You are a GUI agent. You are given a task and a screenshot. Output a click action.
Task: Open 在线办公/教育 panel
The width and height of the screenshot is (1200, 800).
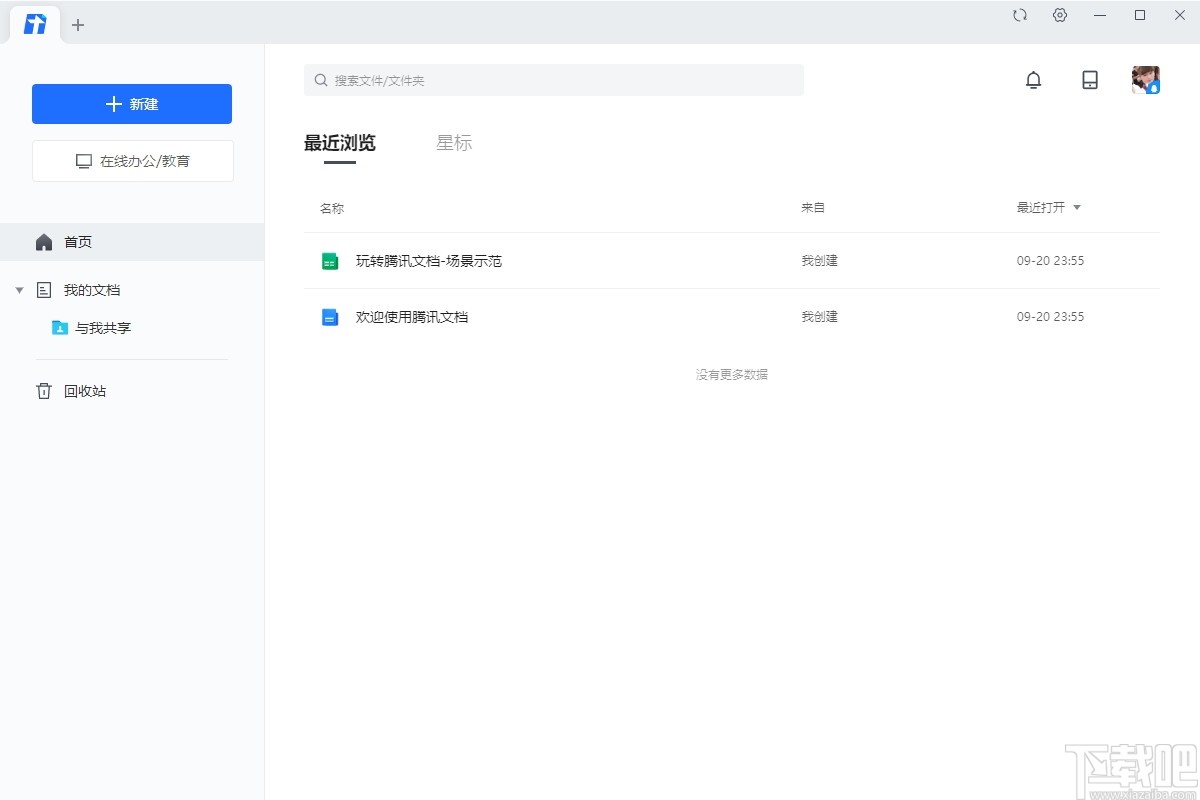pos(131,160)
